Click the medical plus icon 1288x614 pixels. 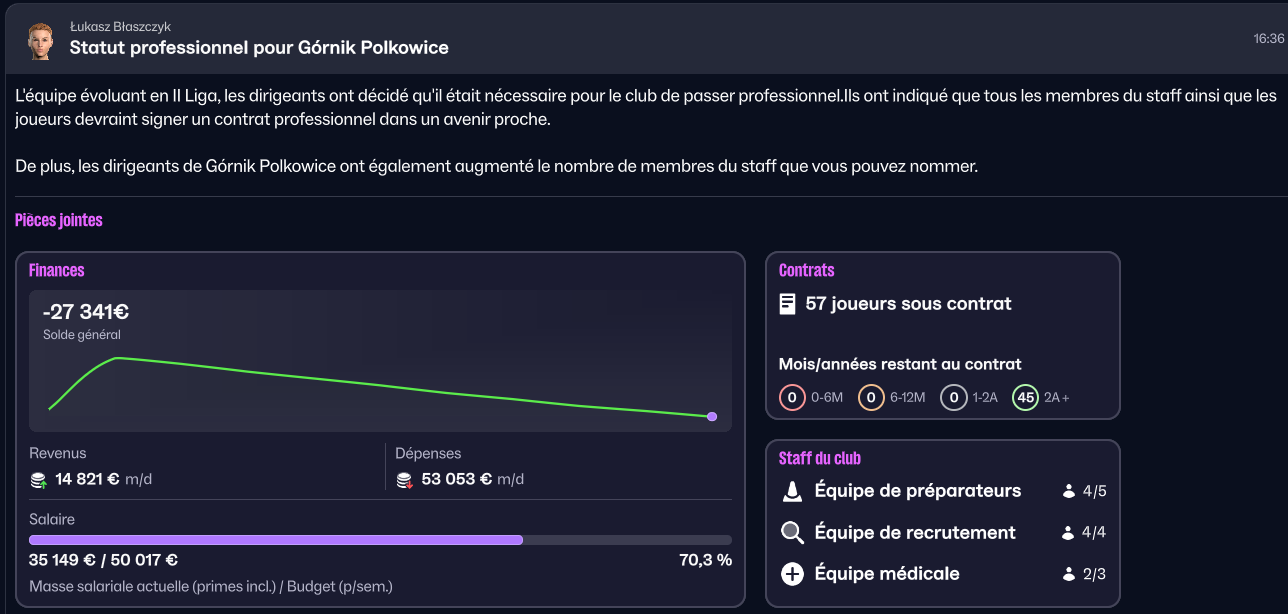pyautogui.click(x=792, y=574)
